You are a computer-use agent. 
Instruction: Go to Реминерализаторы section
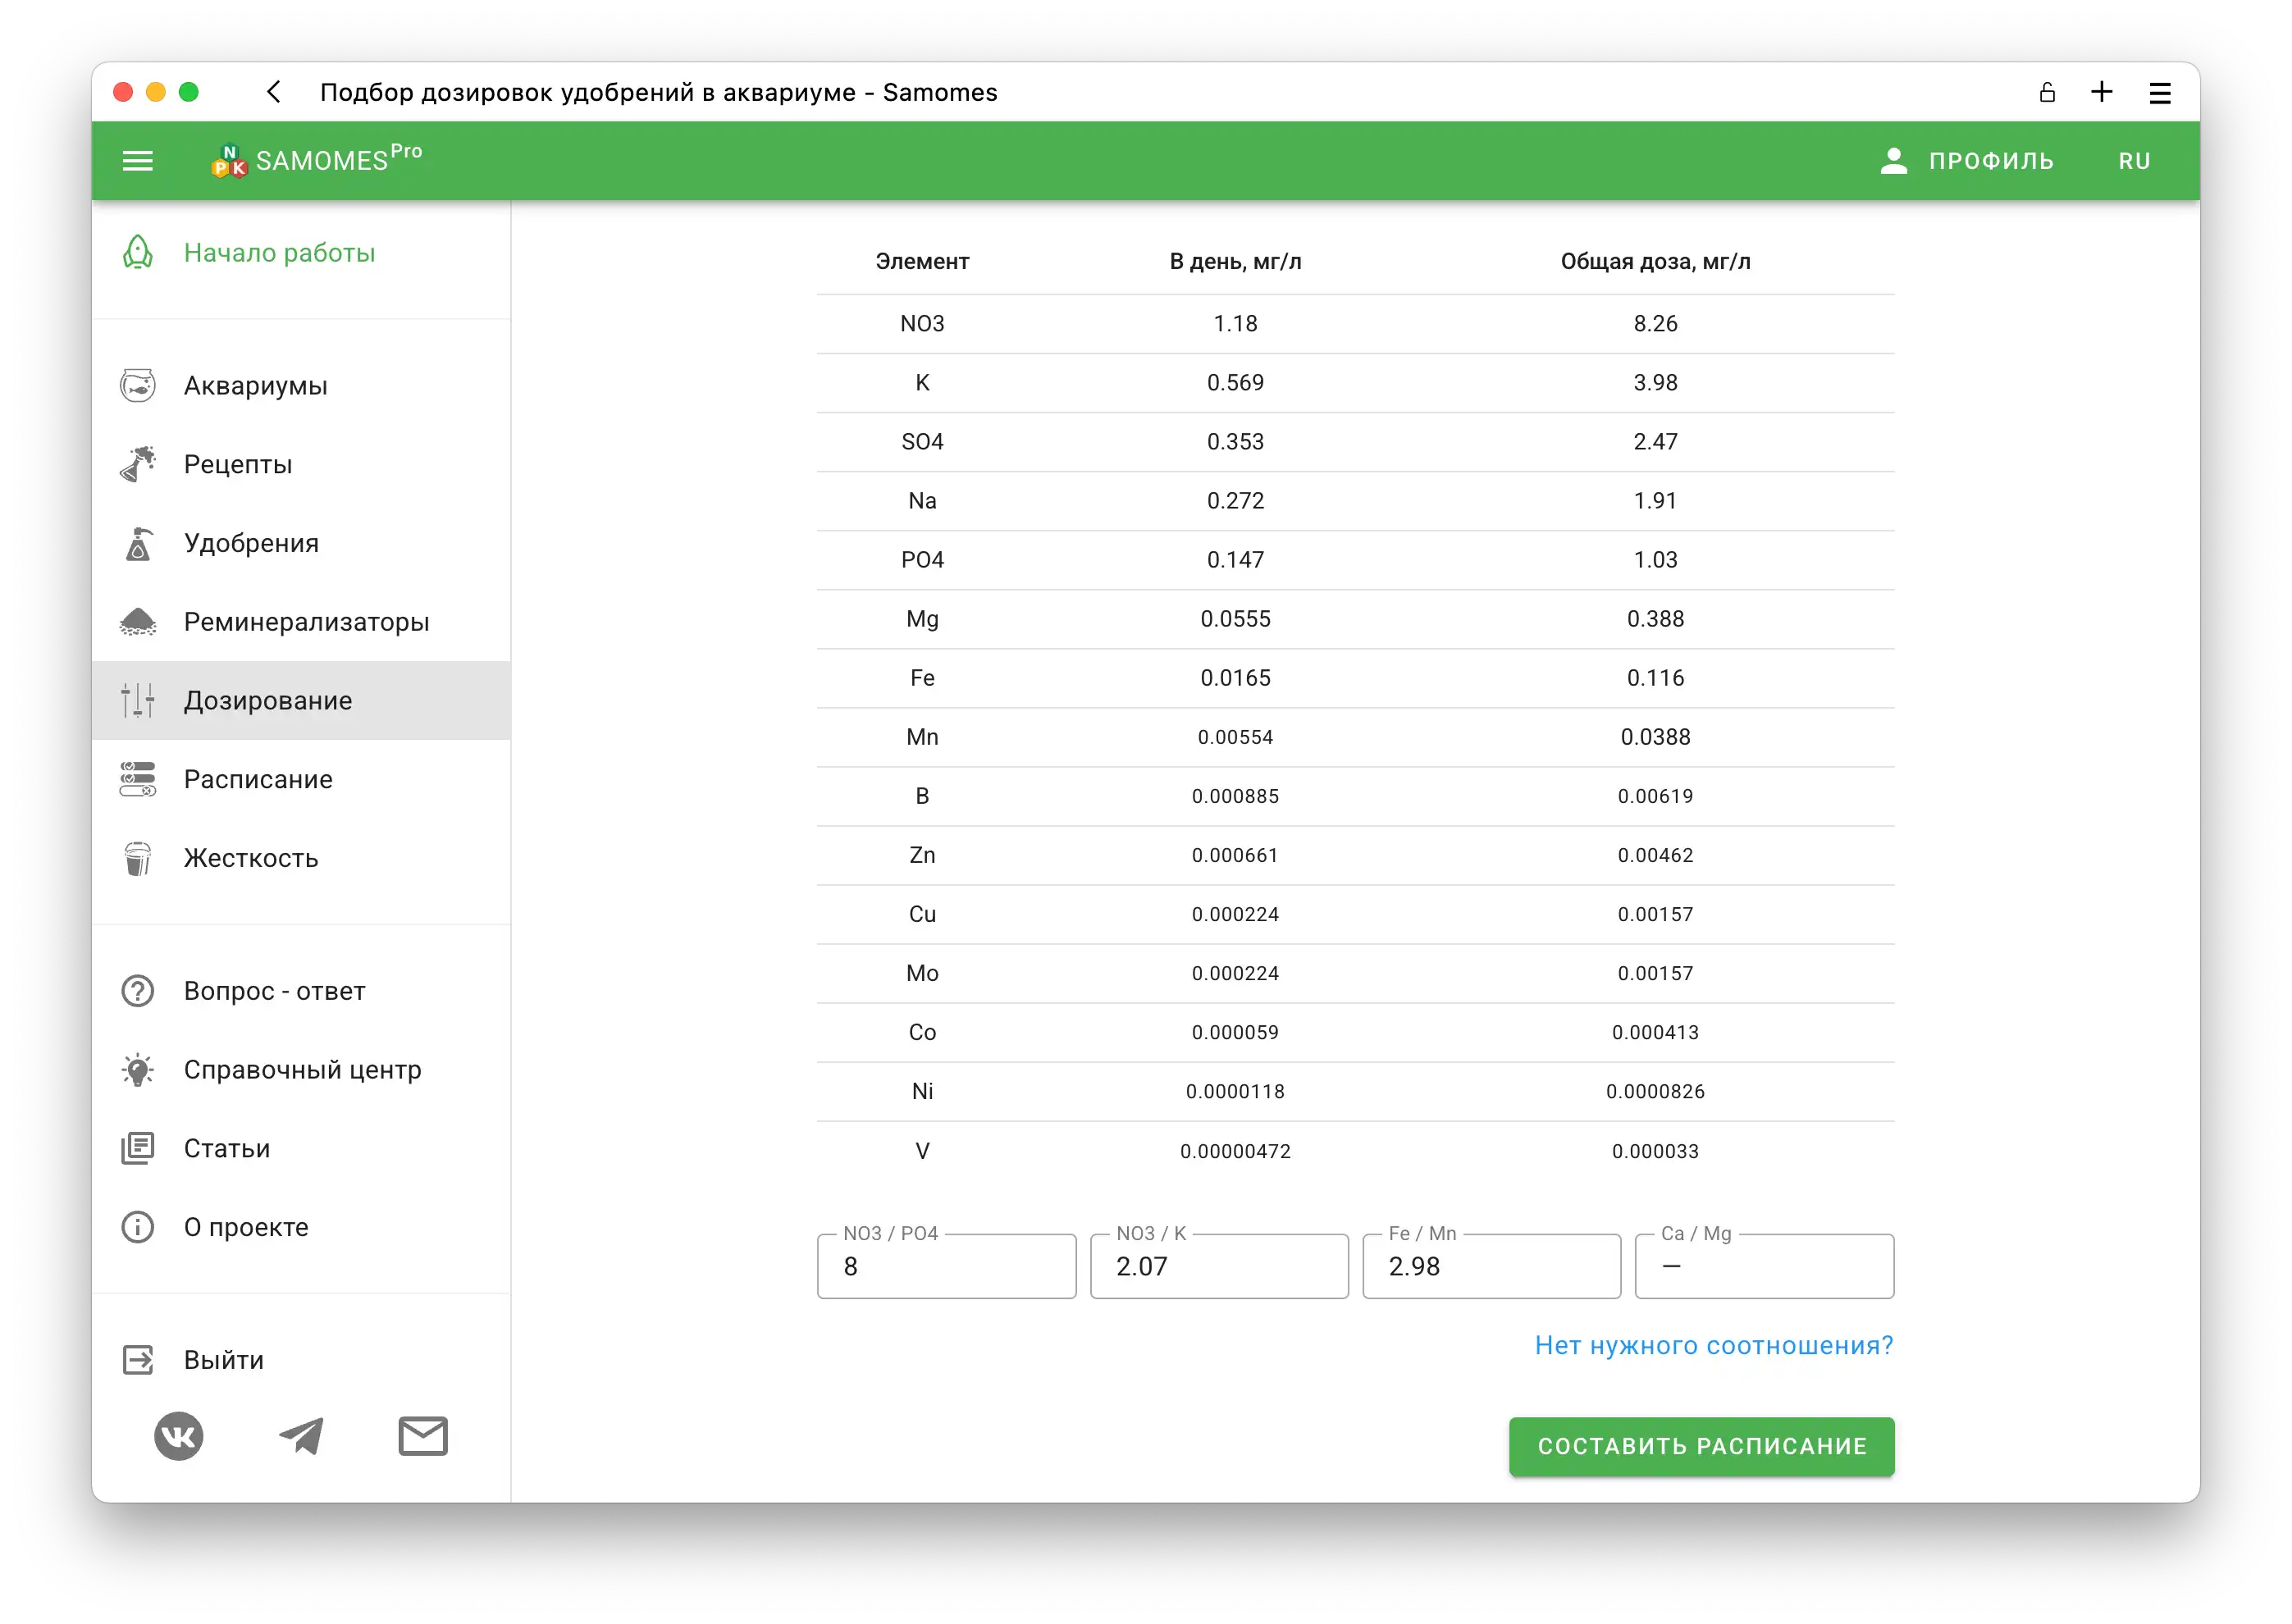[306, 622]
